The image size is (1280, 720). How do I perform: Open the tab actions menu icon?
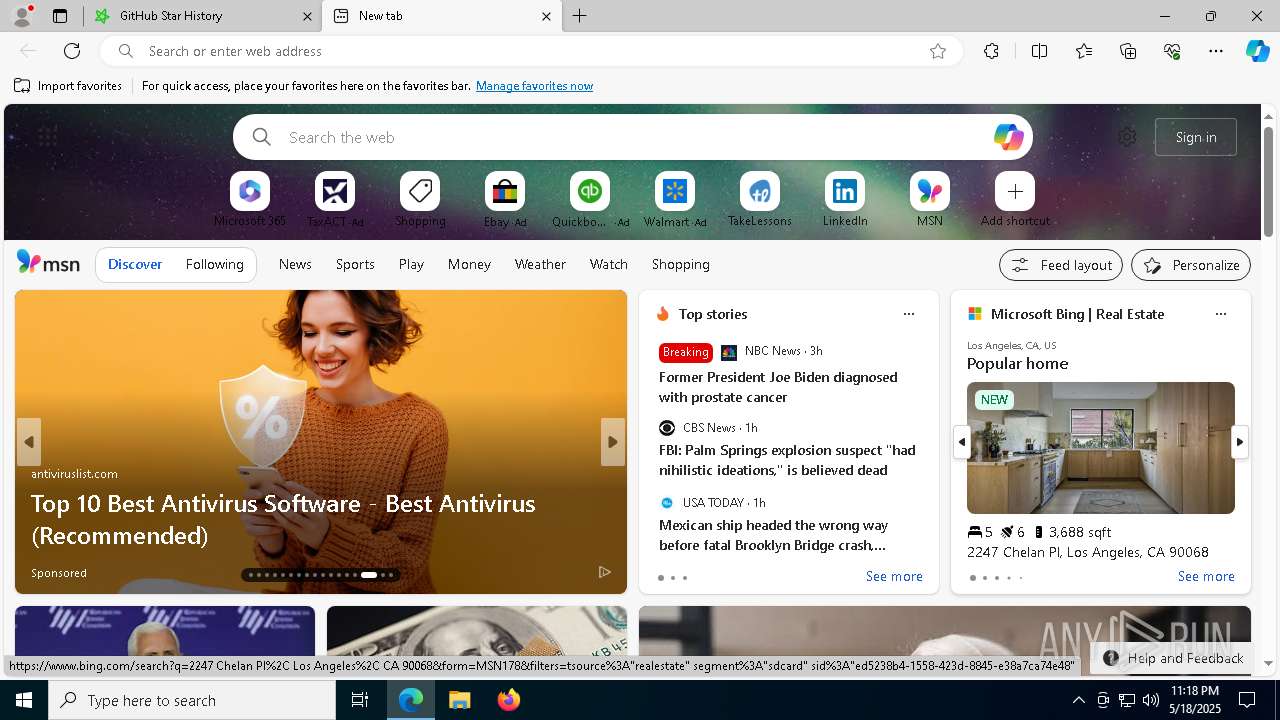(x=60, y=16)
